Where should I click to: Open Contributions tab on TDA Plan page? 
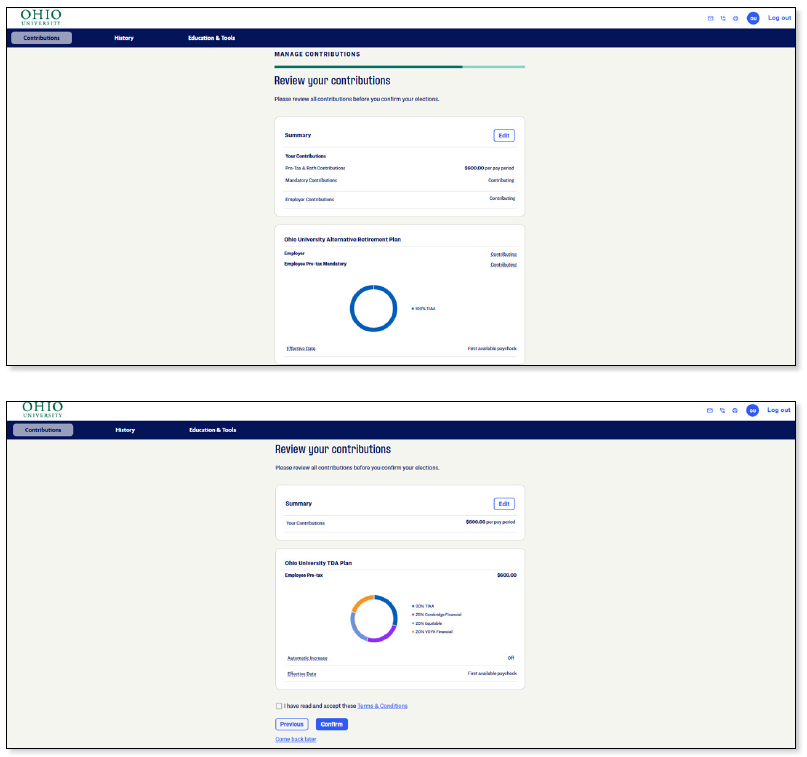(x=43, y=430)
